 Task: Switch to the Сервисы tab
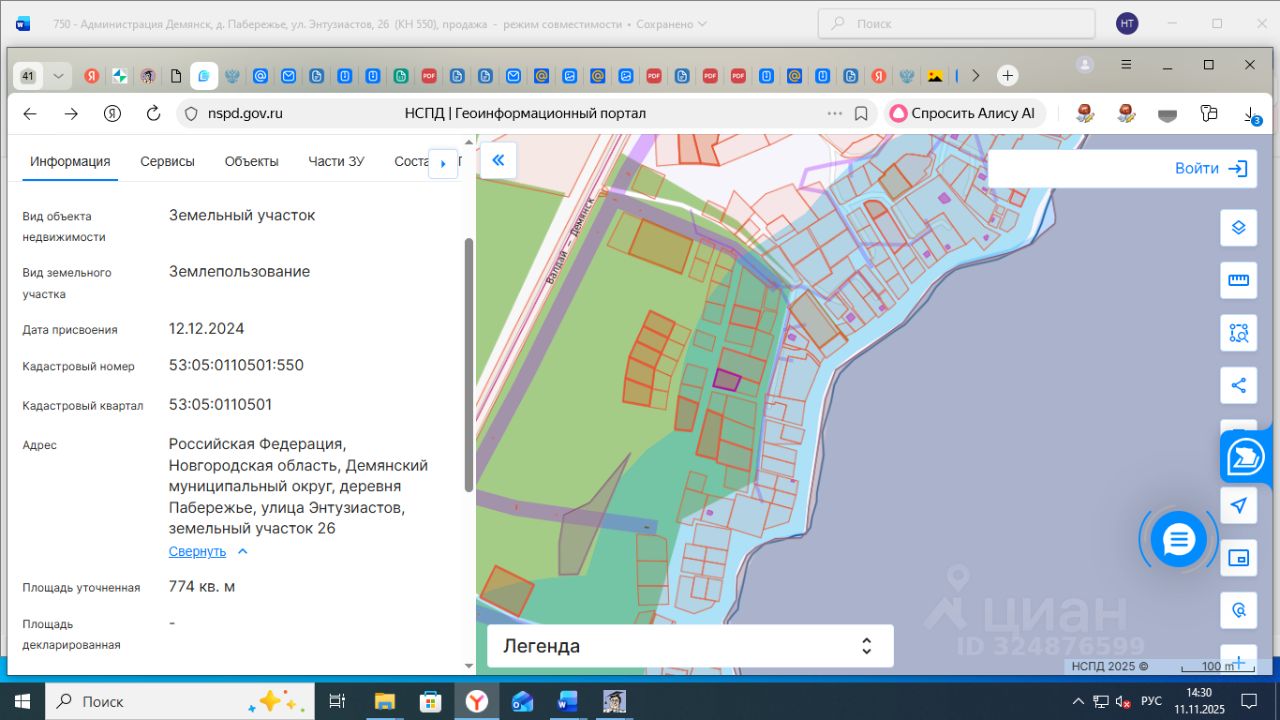(167, 161)
